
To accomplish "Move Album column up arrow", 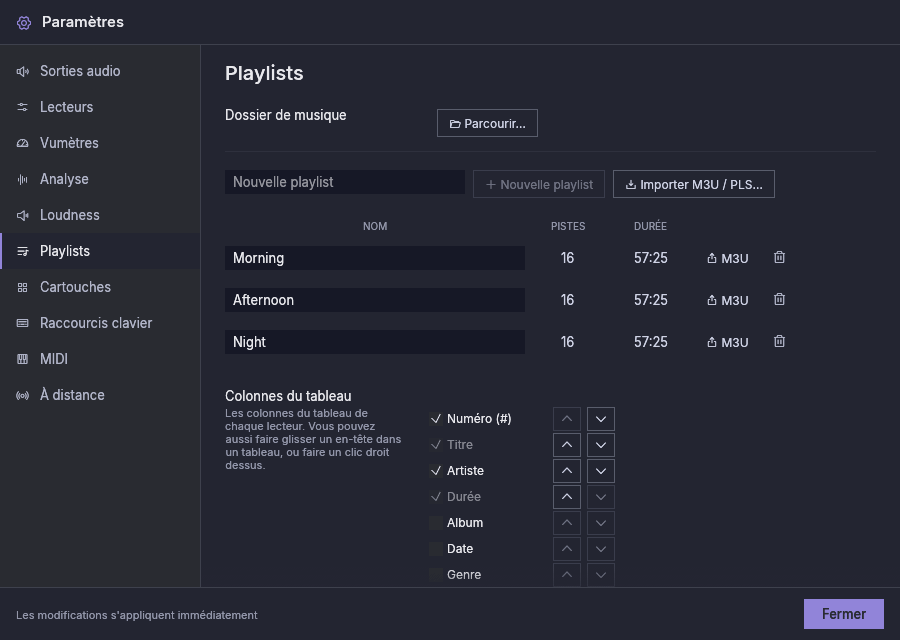I will [x=567, y=523].
